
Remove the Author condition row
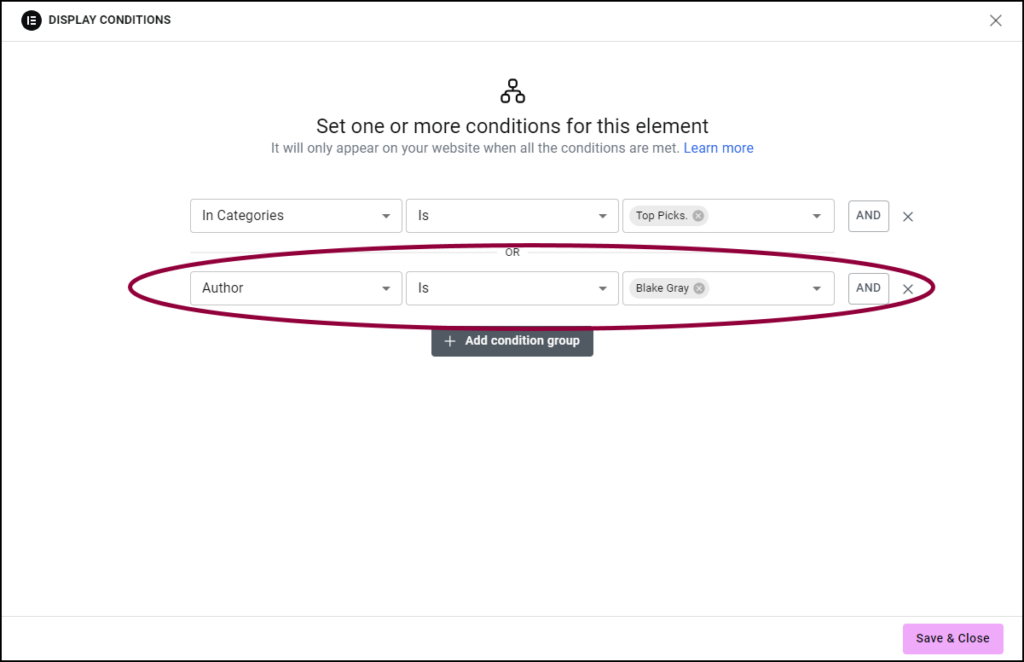tap(908, 288)
